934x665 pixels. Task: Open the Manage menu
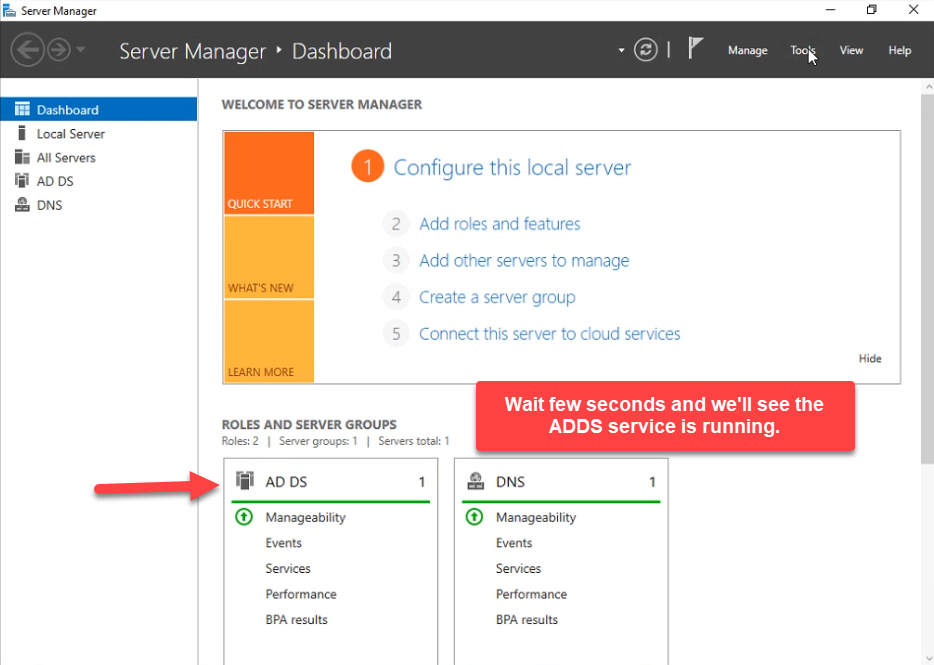pos(747,51)
